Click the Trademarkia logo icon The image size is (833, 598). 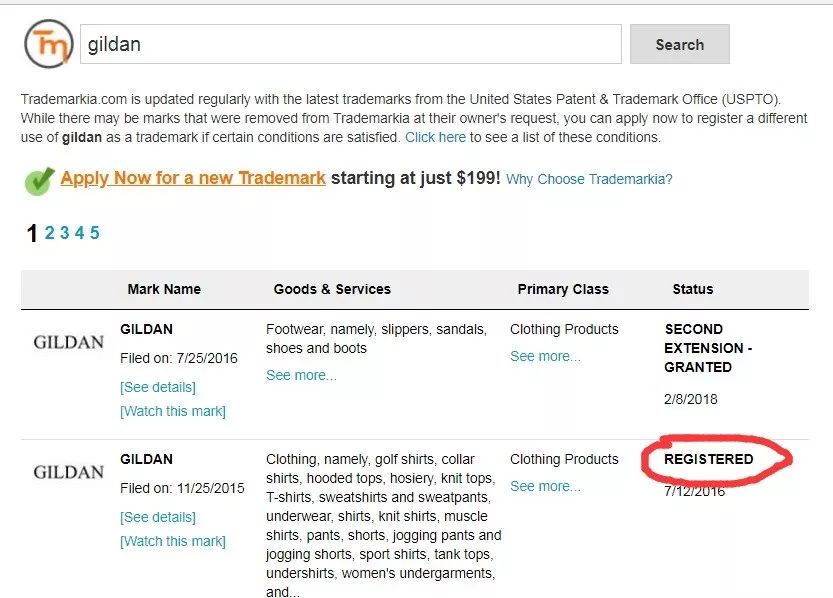(49, 44)
